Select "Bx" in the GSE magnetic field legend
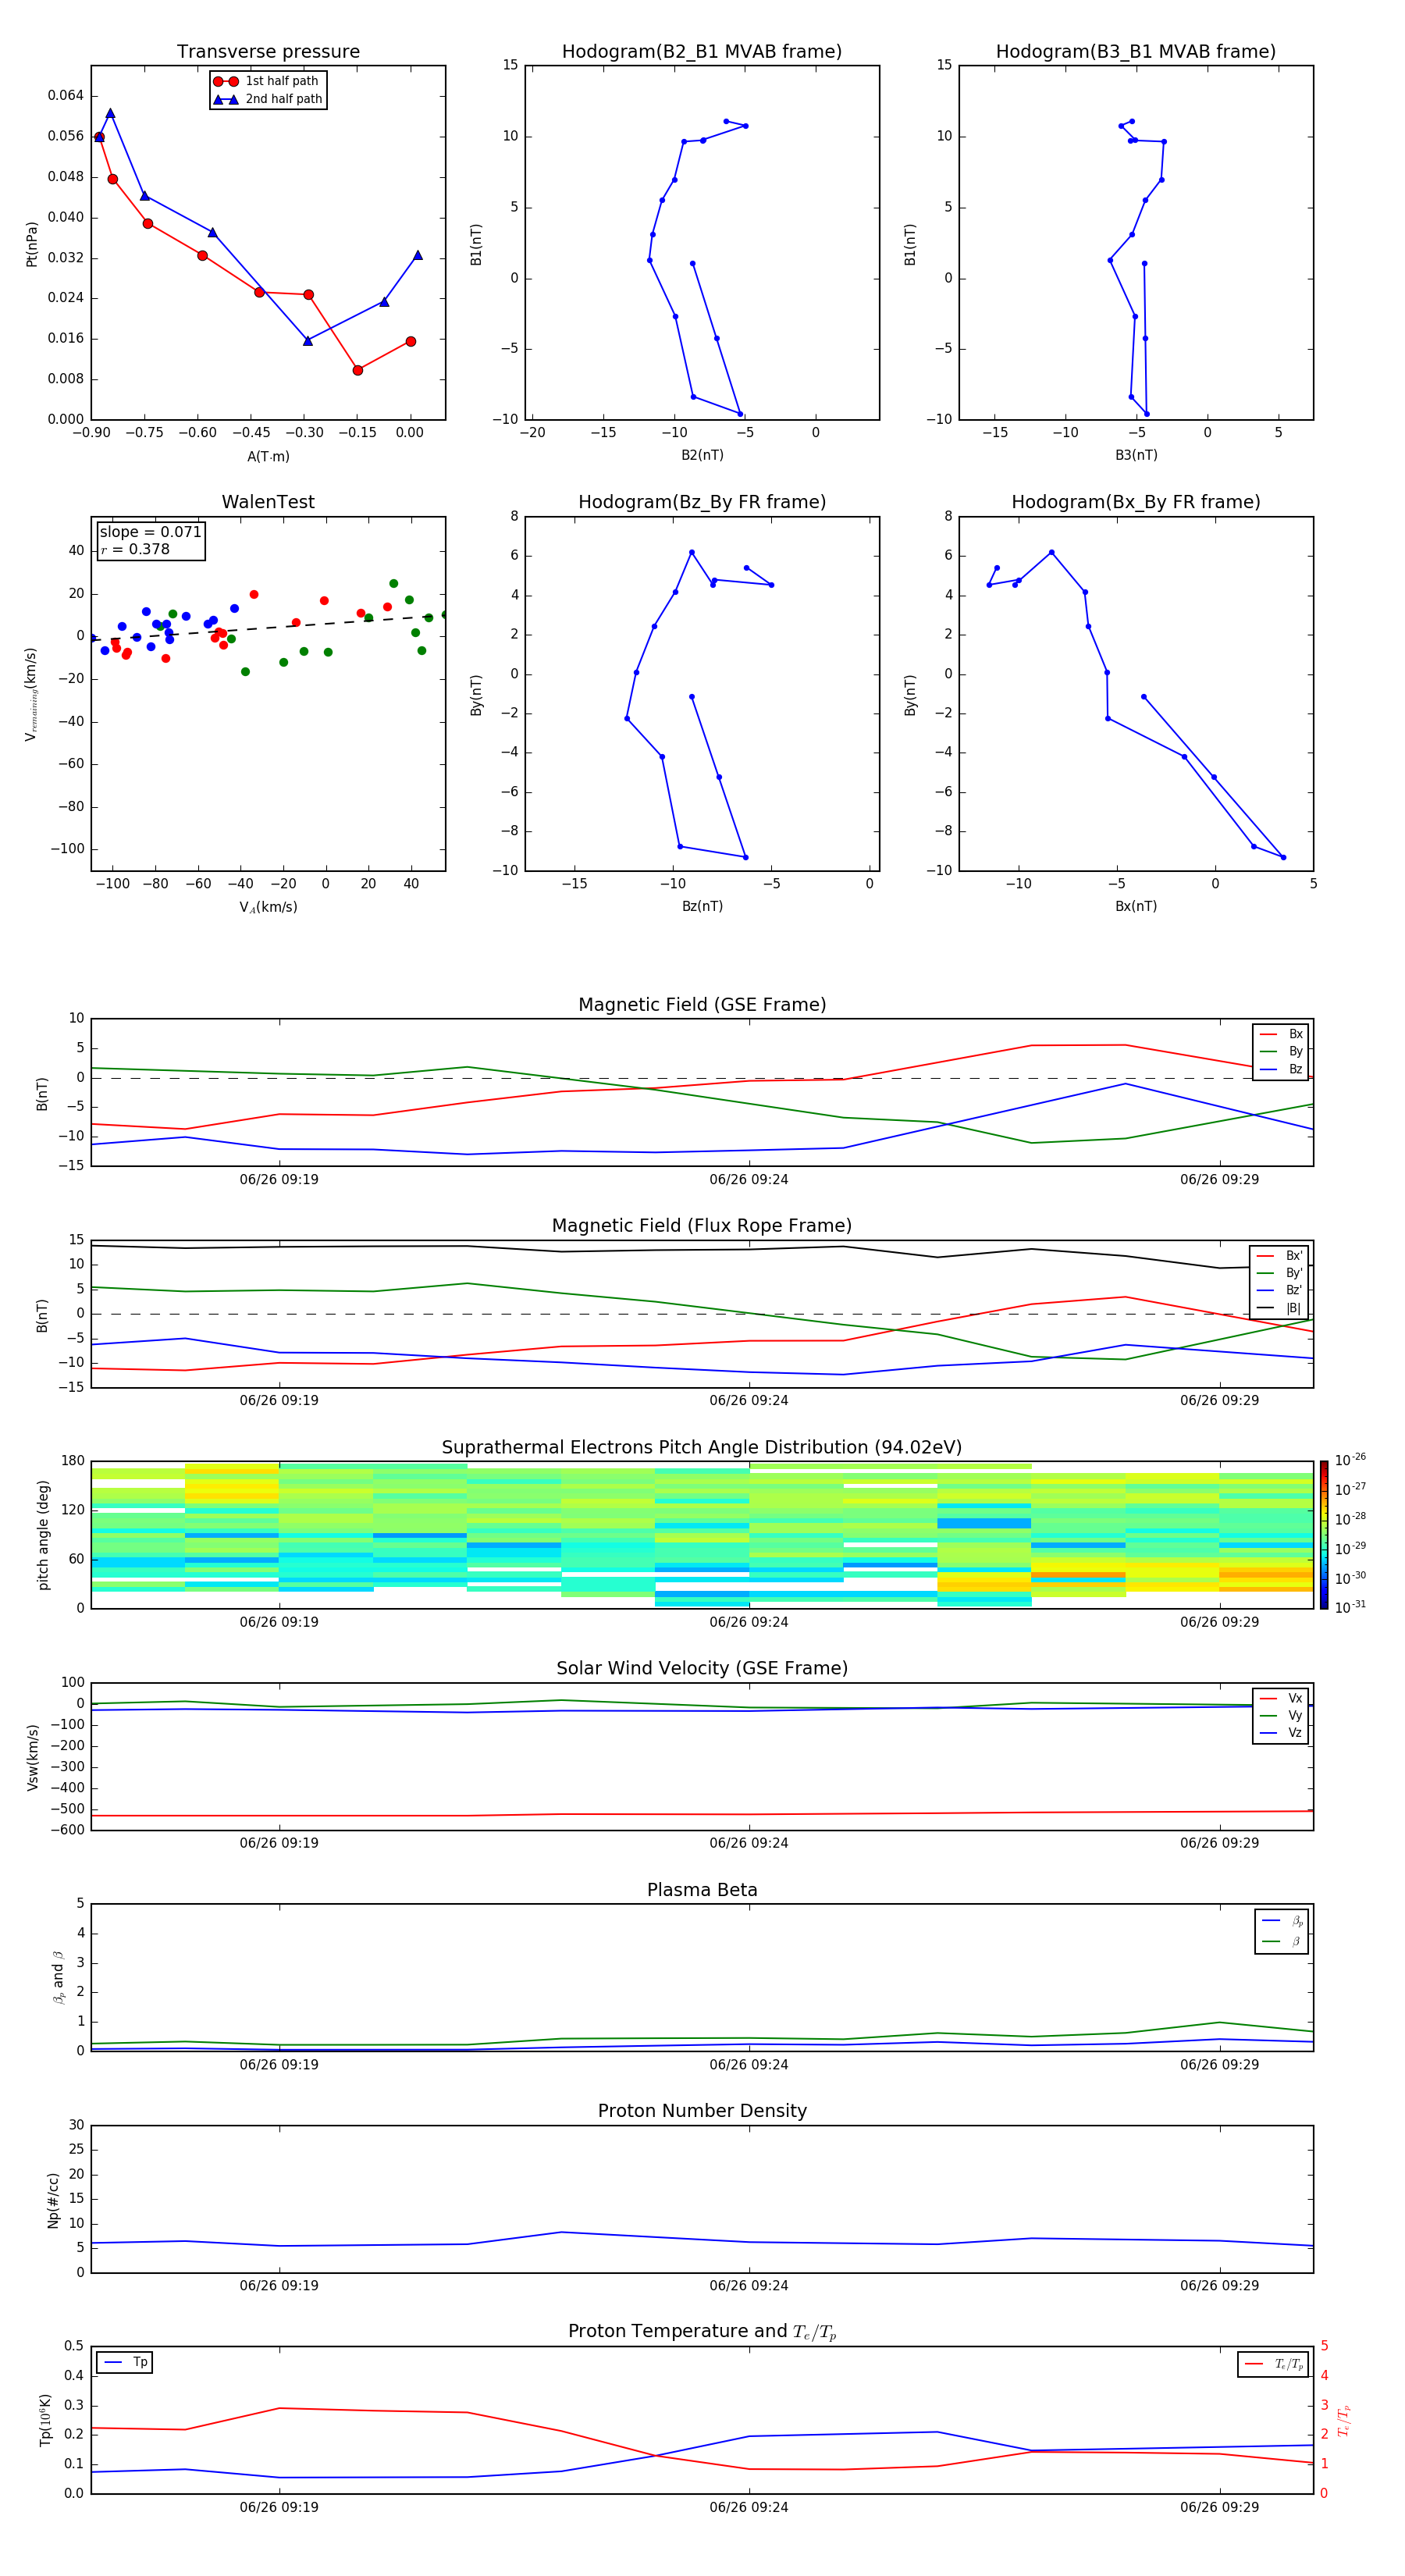 pos(1282,1034)
